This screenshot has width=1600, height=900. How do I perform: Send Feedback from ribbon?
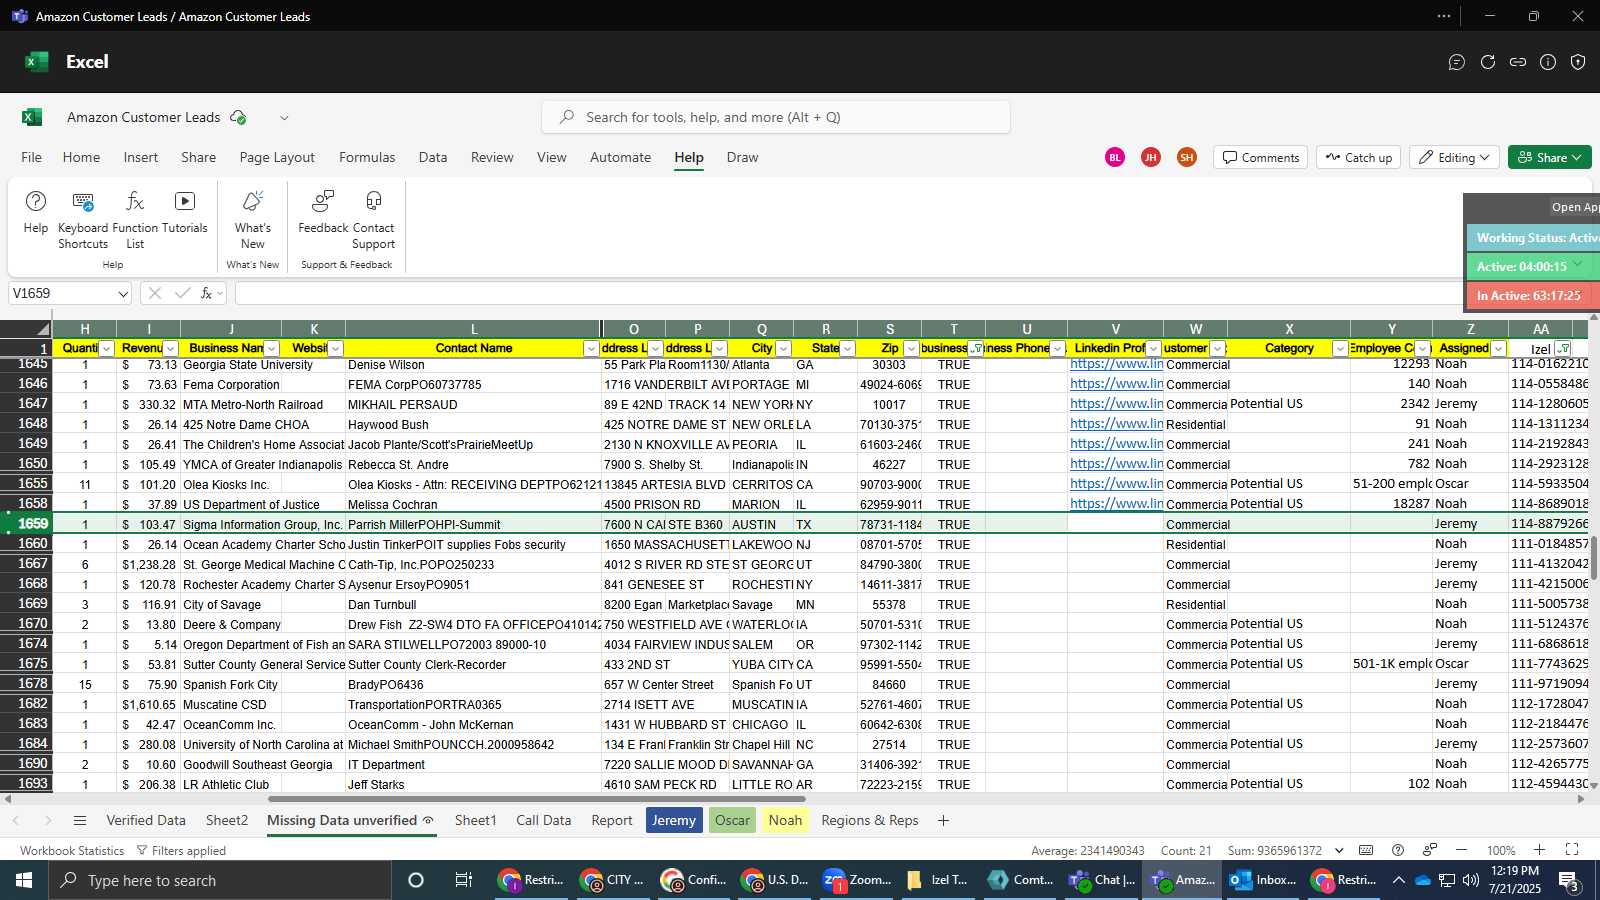tap(323, 212)
